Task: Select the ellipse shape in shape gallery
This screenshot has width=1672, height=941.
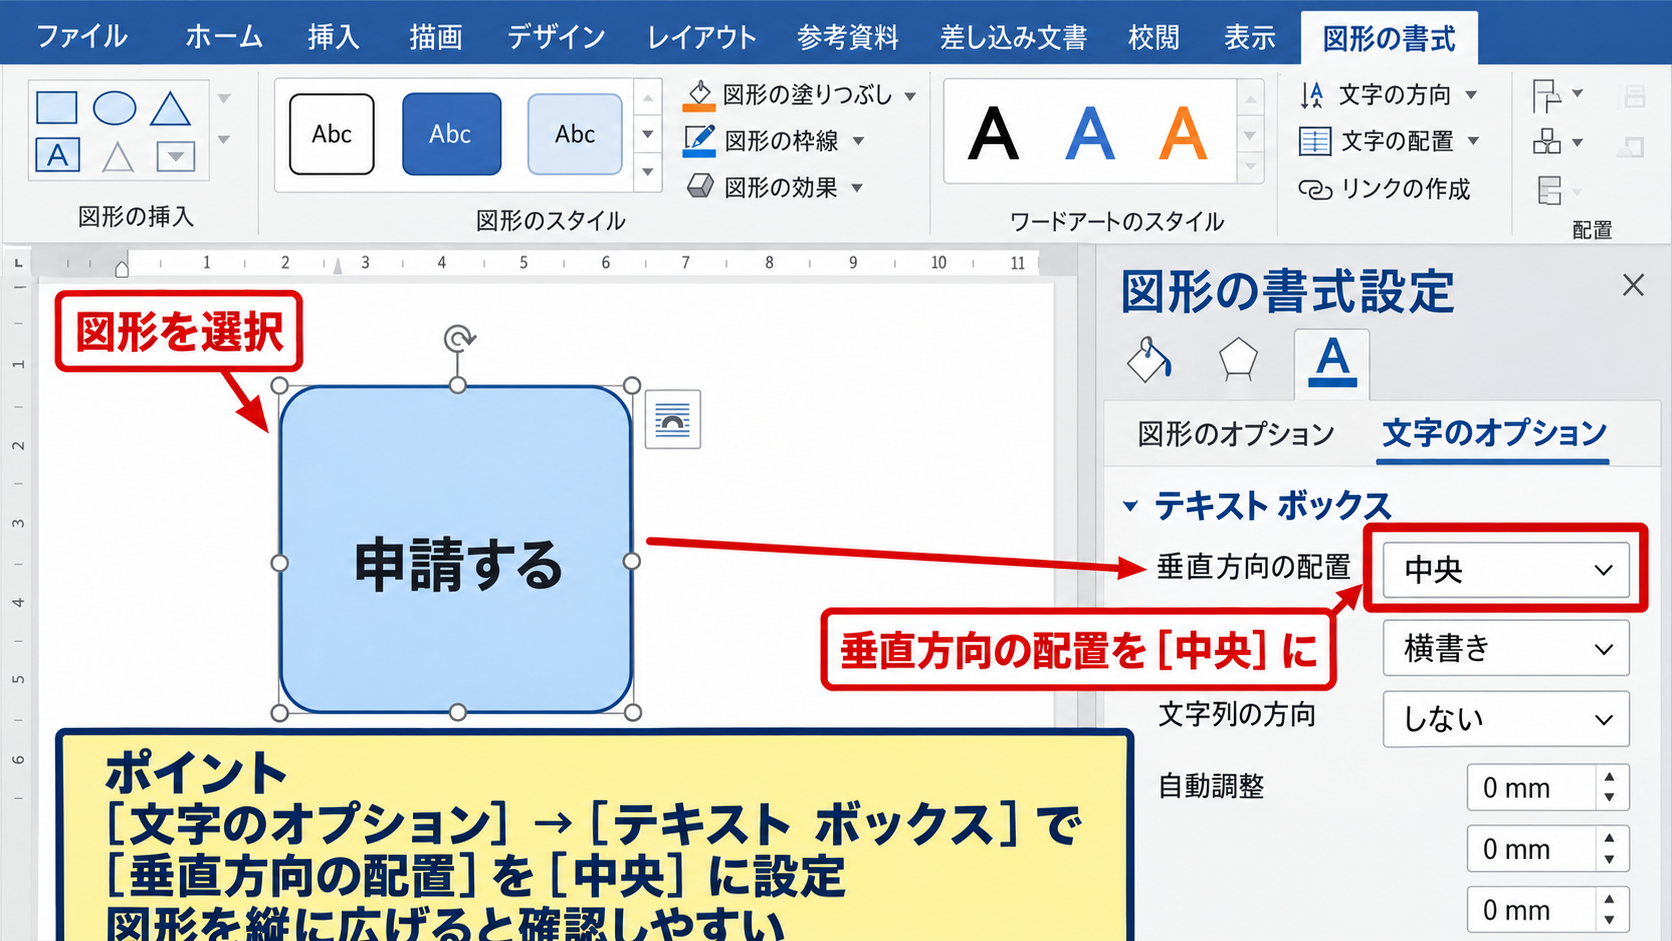Action: [114, 107]
